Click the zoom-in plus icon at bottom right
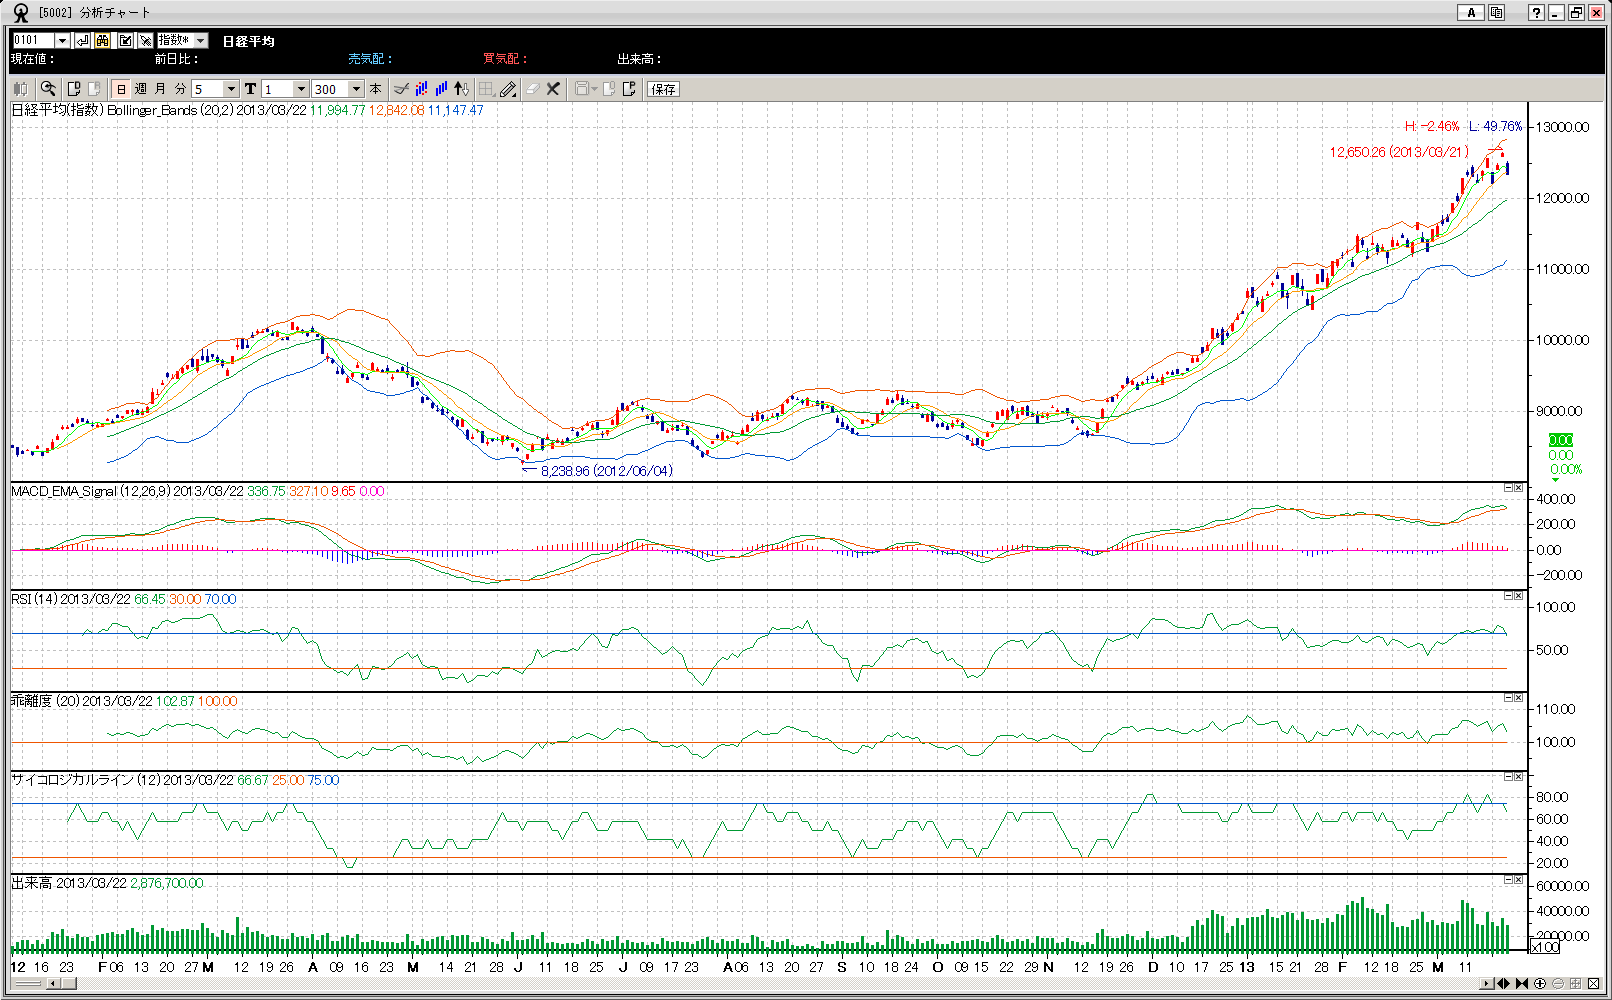This screenshot has height=1000, width=1612. (x=1540, y=984)
